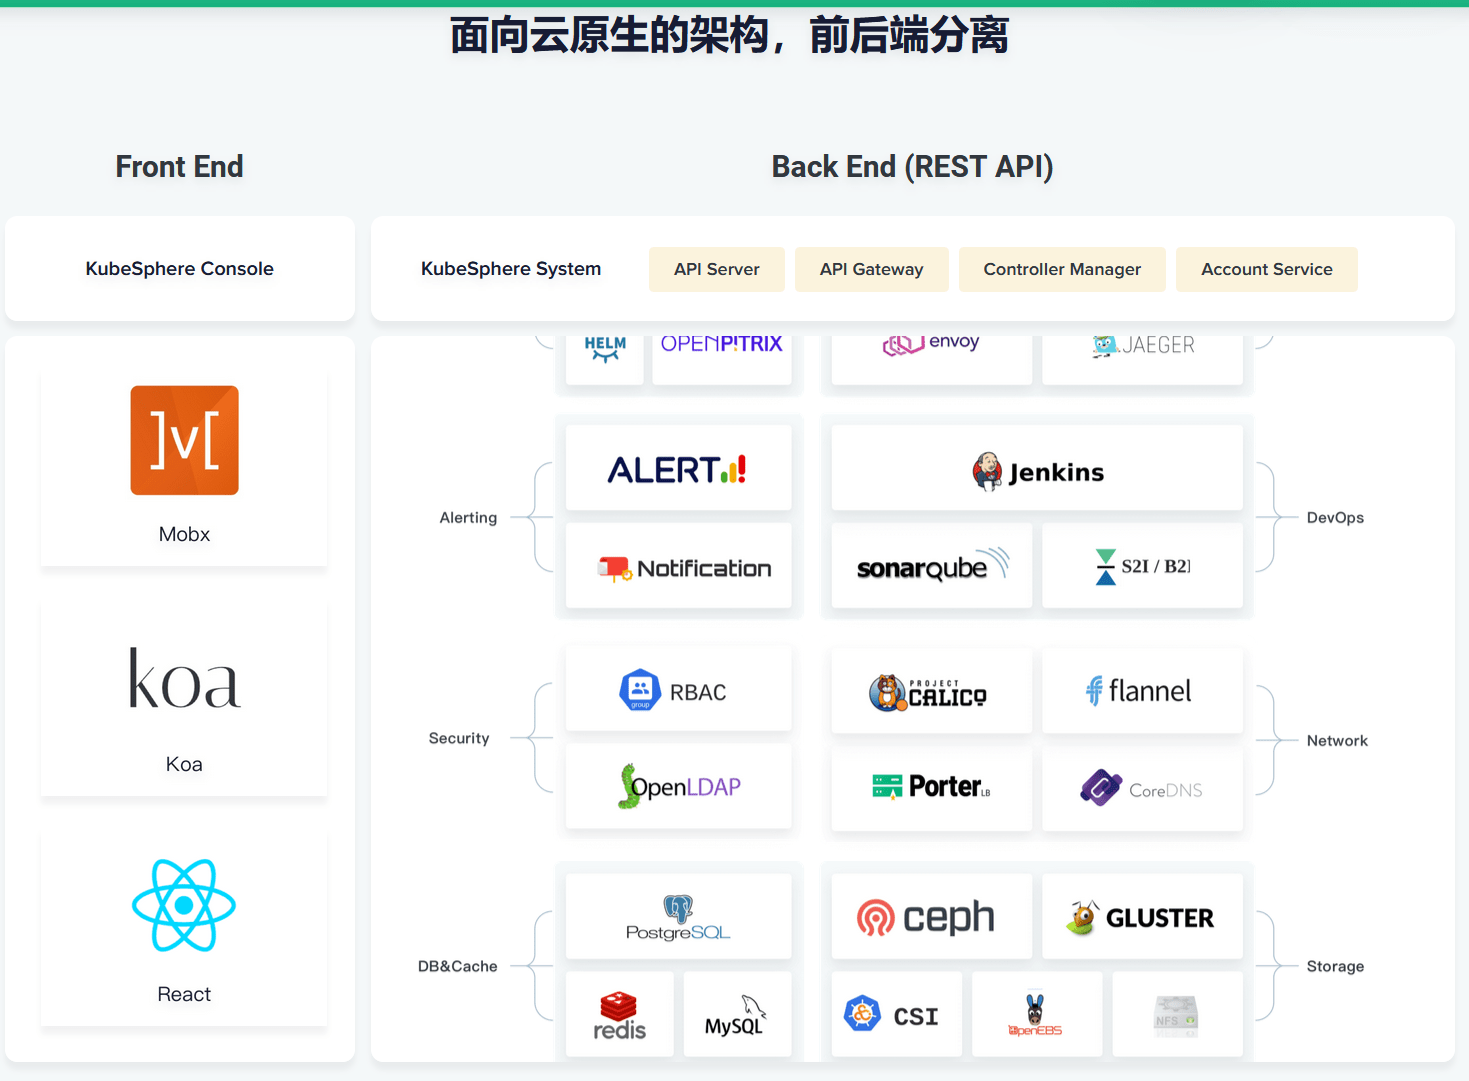Screen dimensions: 1469x1081
Task: Click the React atom logo
Action: 184,905
